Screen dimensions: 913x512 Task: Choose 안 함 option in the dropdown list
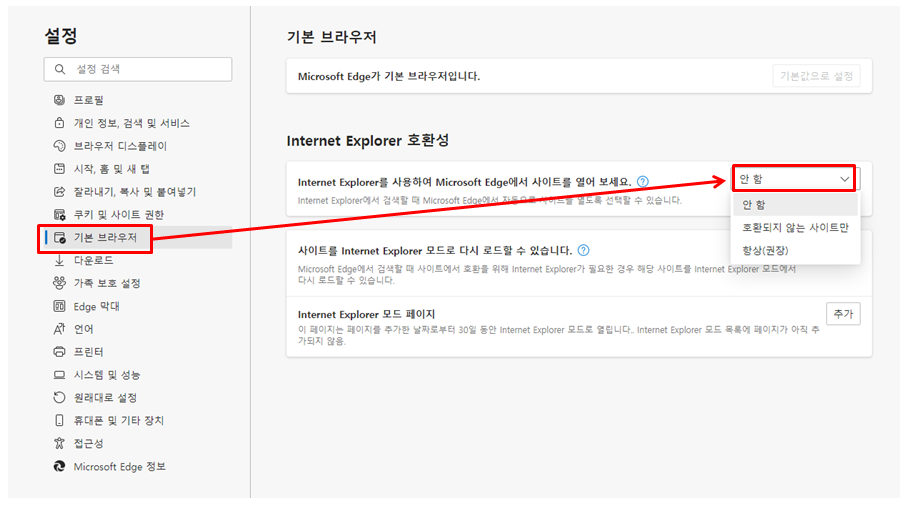click(x=795, y=204)
